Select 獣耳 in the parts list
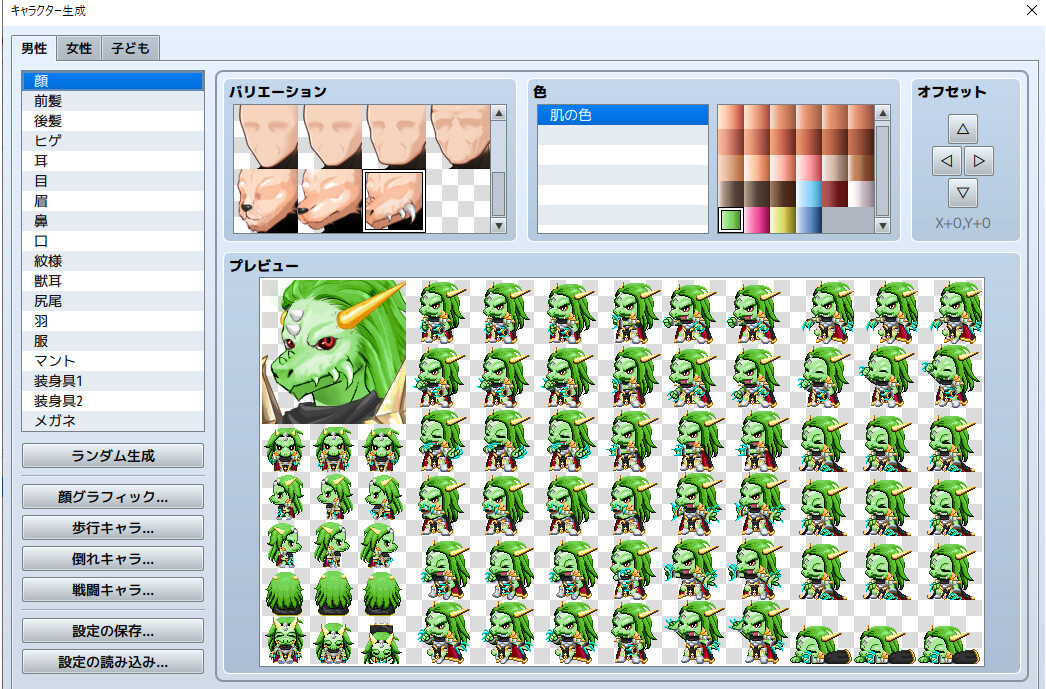 112,281
